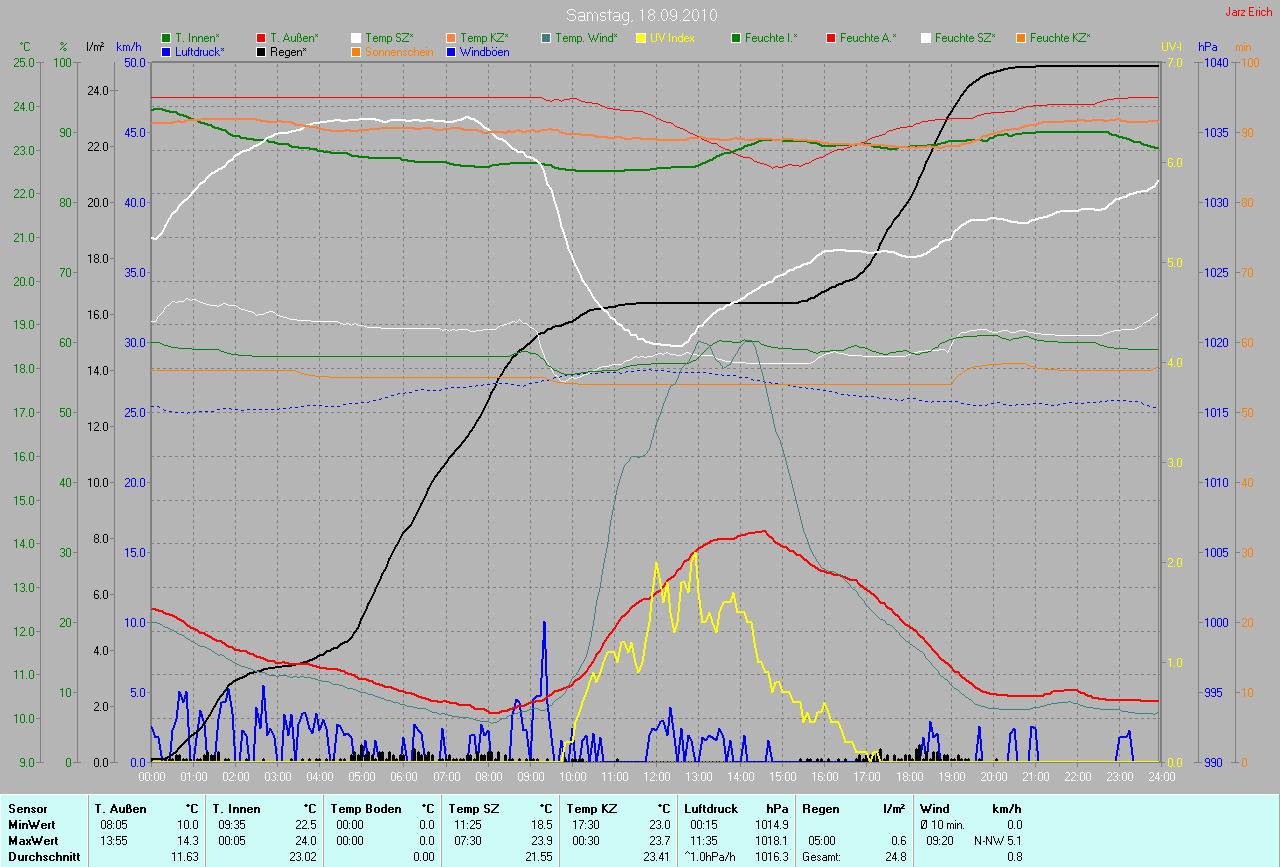Click the red T. Außen legend swatch
The height and width of the screenshot is (867, 1280).
[261, 38]
